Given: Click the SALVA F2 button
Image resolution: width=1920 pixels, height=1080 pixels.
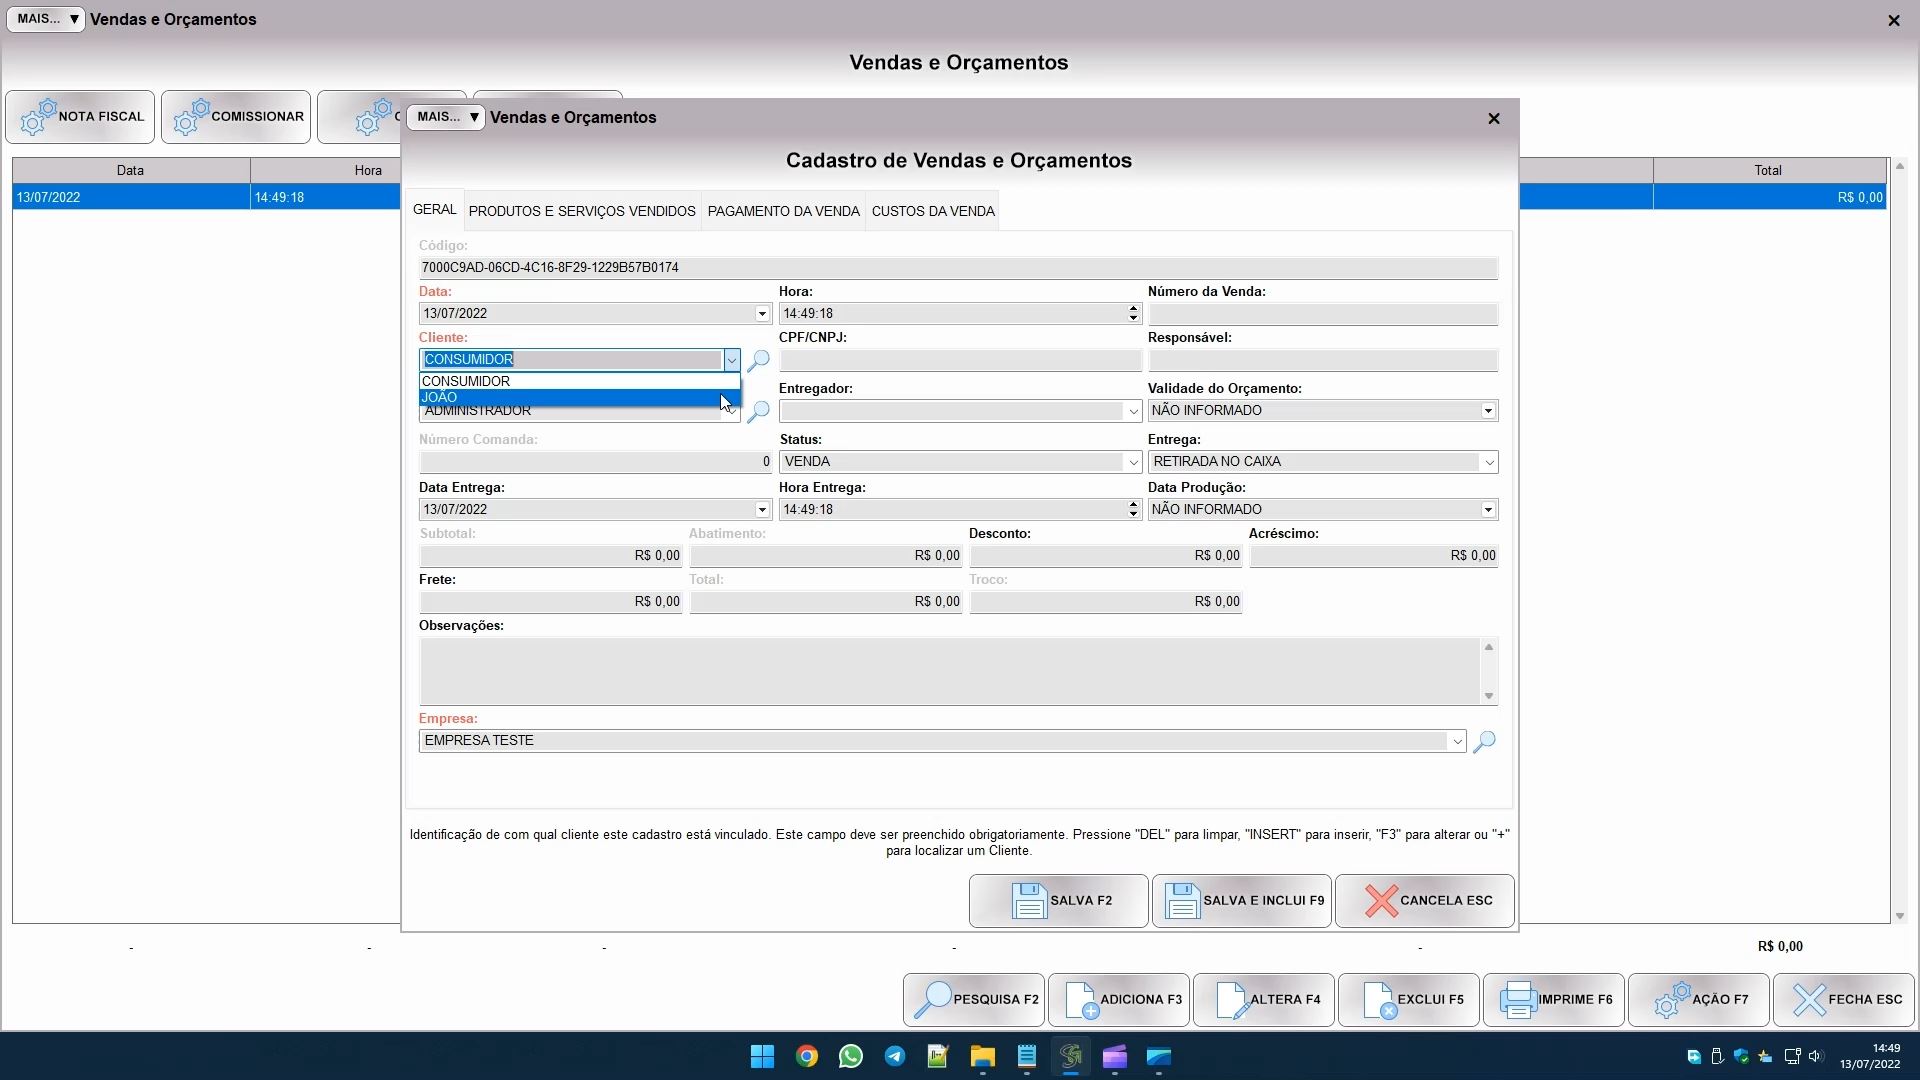Looking at the screenshot, I should [x=1058, y=901].
